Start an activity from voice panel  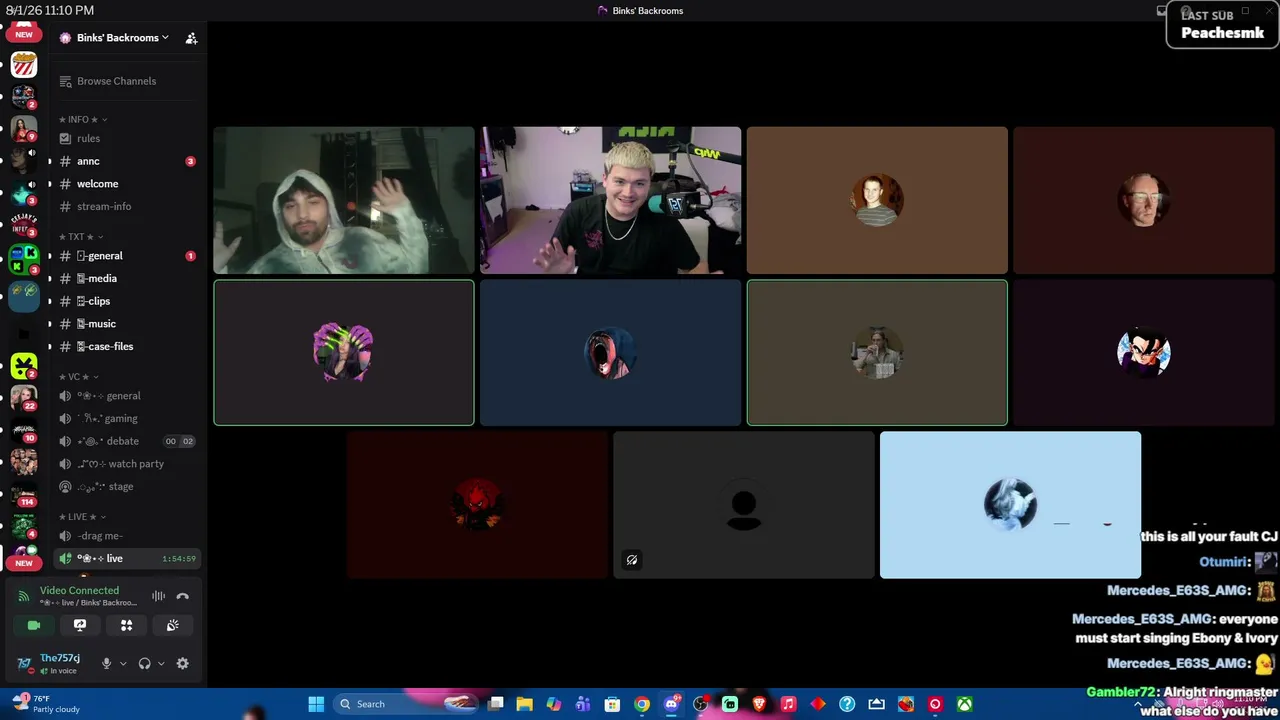pyautogui.click(x=126, y=625)
